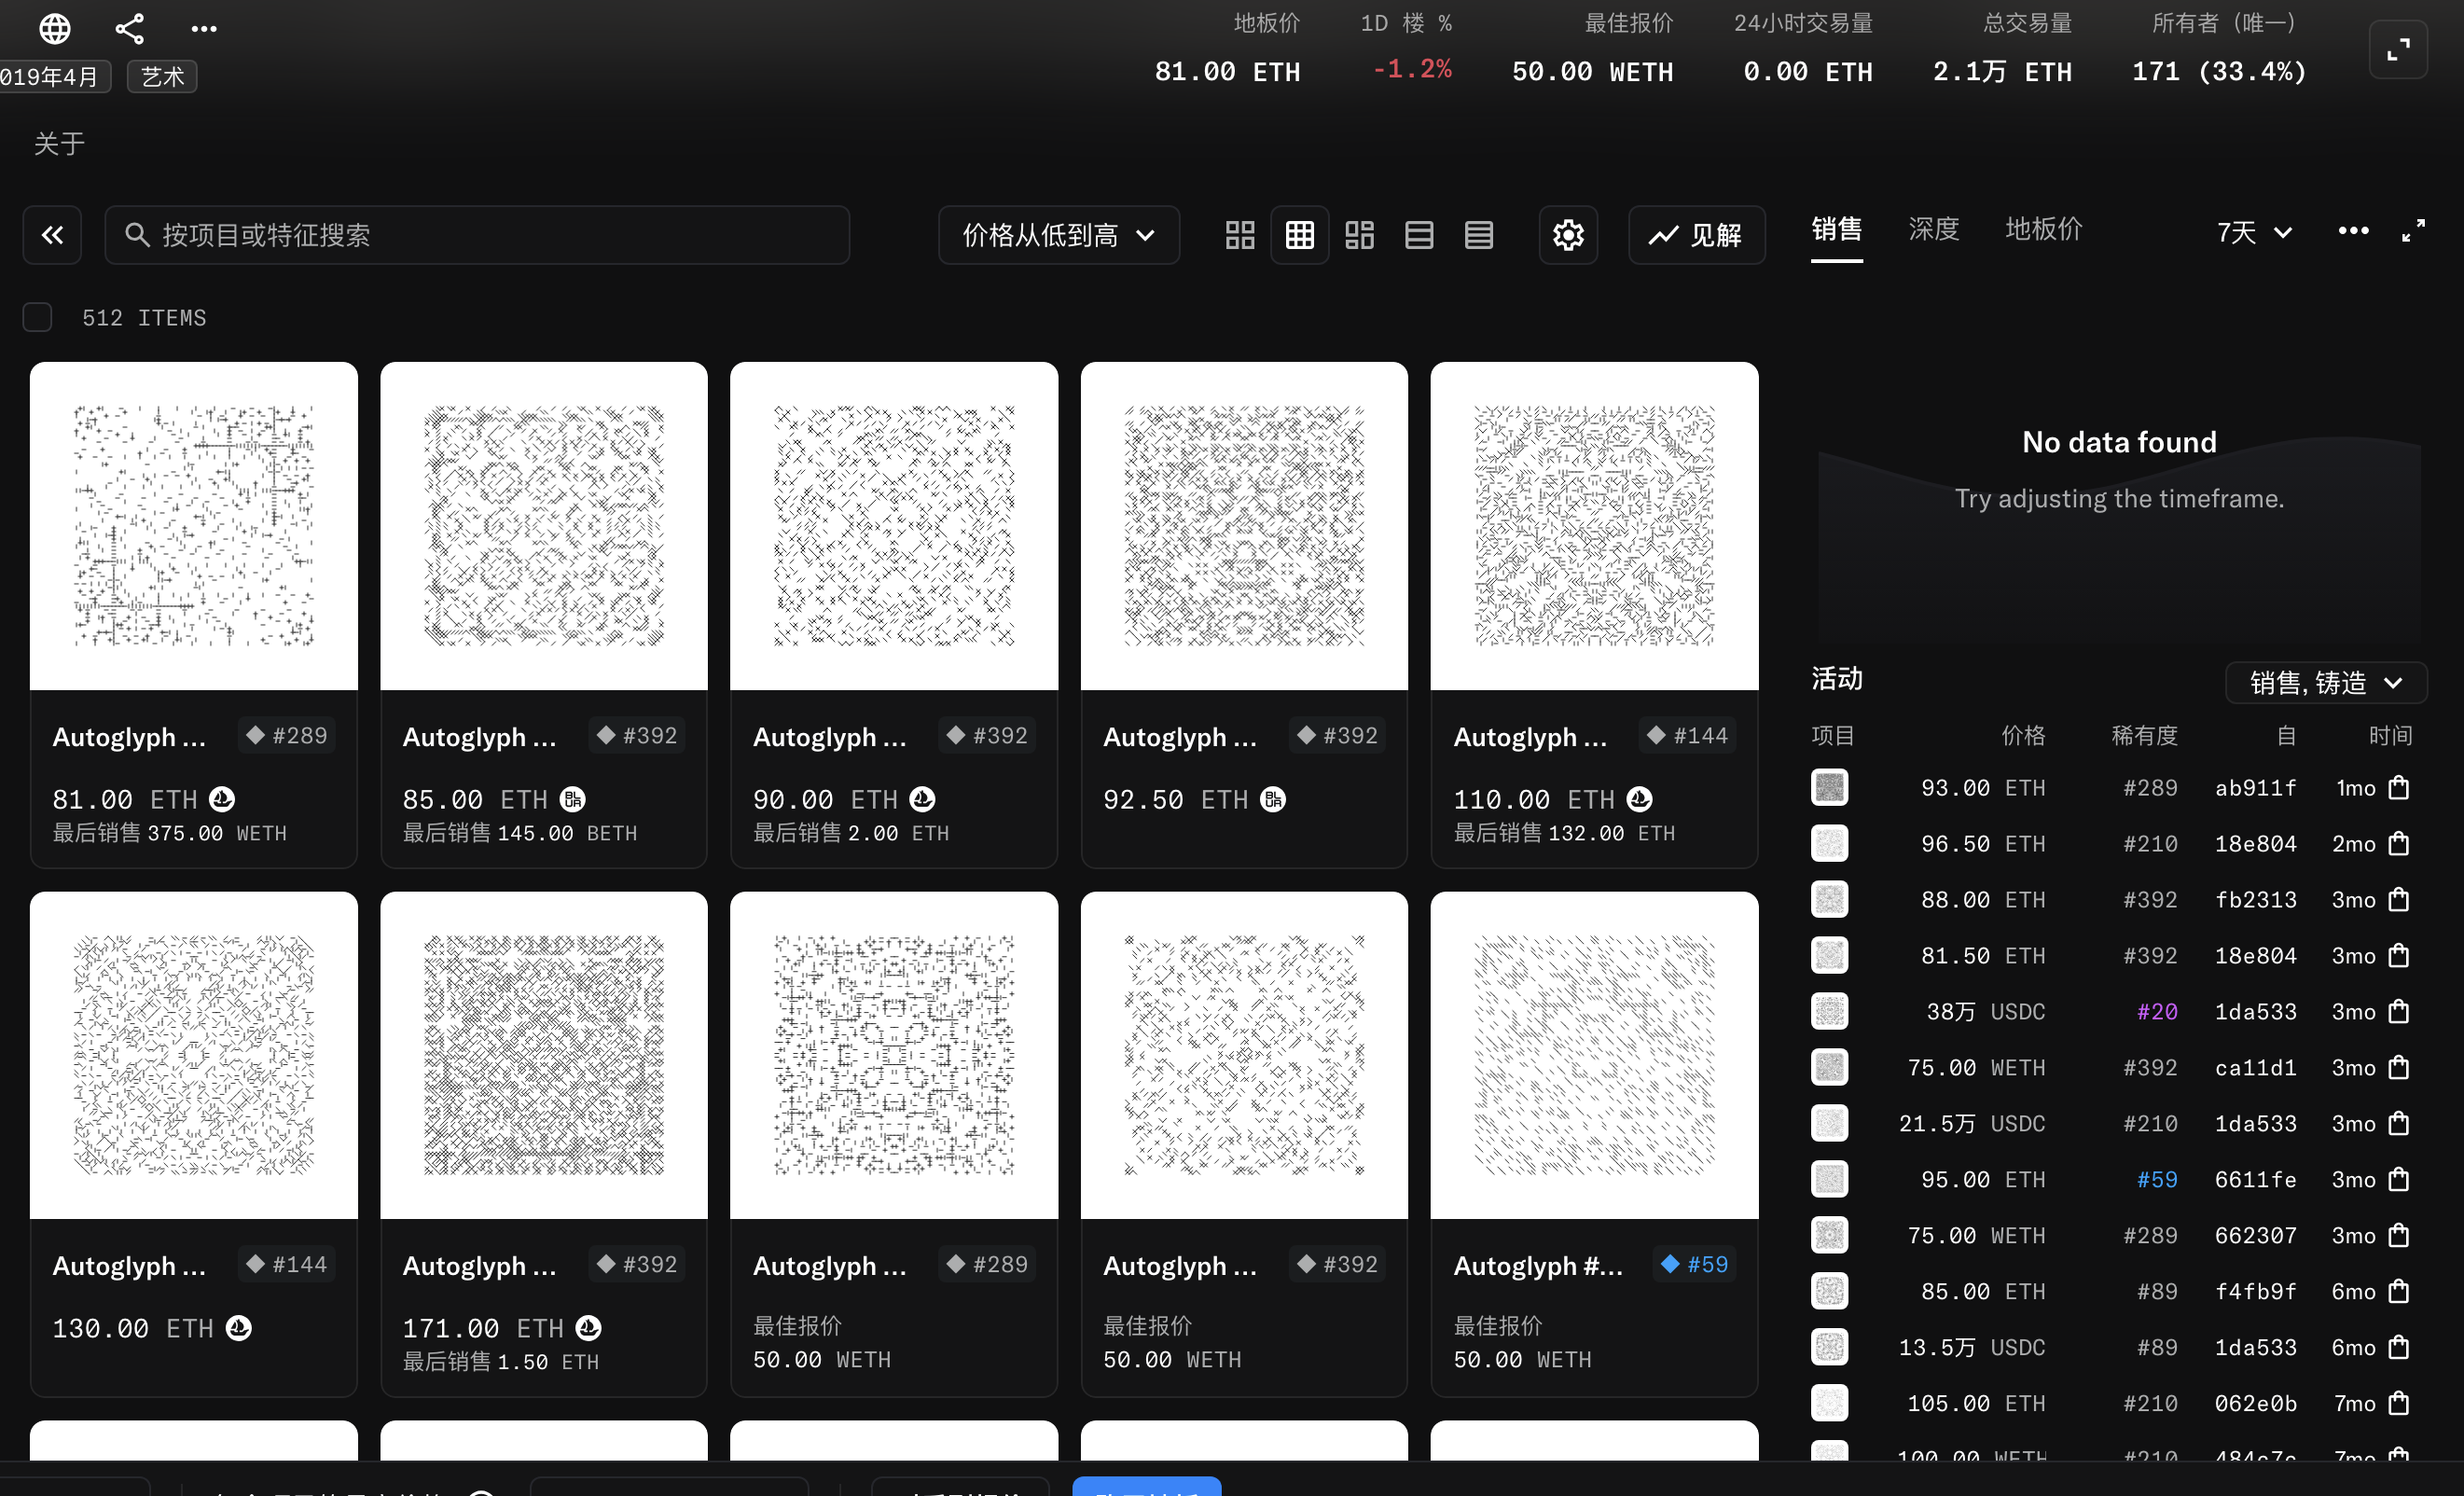Expand the 销售, 铸造 activity filter dropdown

2325,682
